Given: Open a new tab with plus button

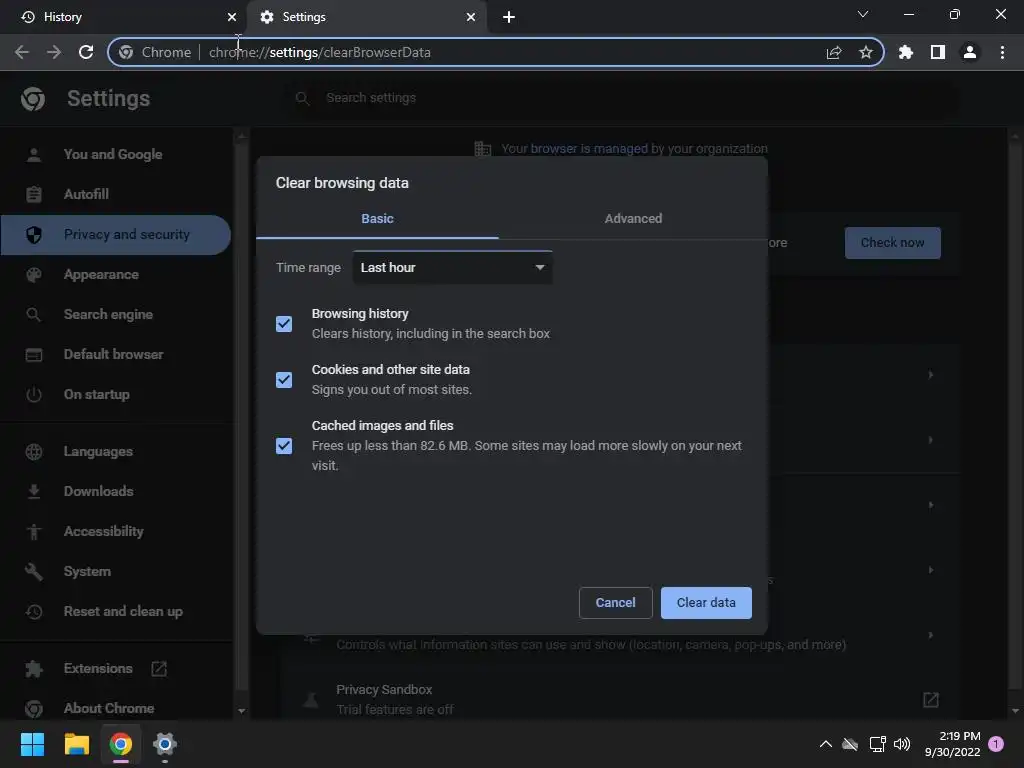Looking at the screenshot, I should [x=509, y=17].
